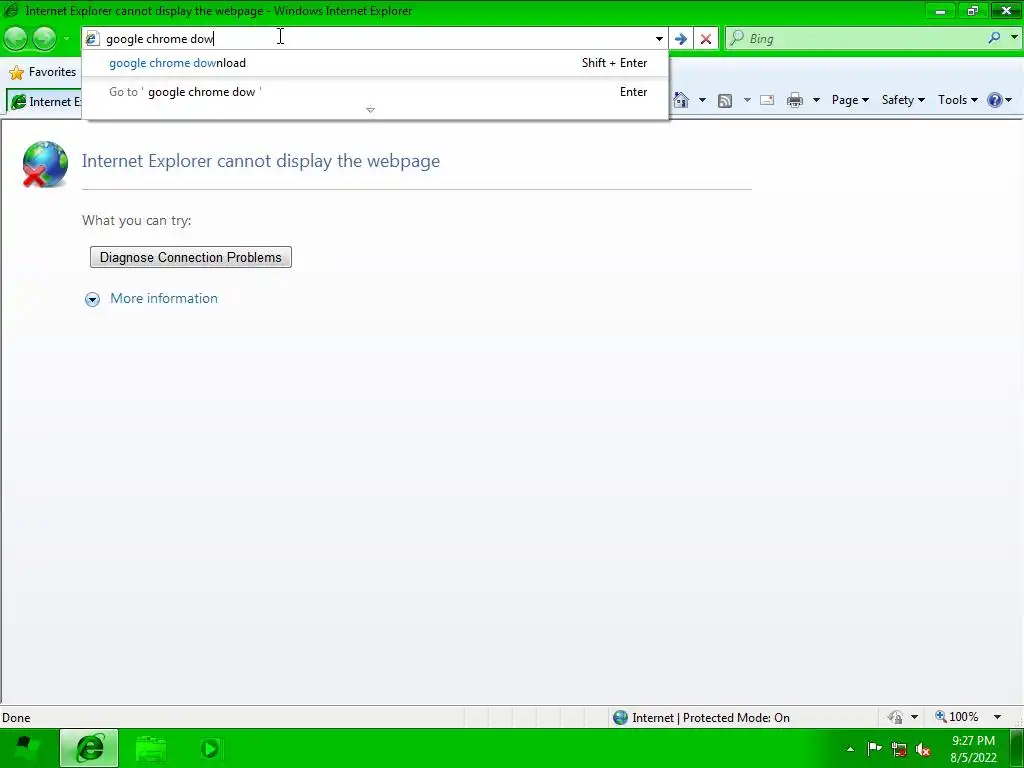
Task: Open the Favorites button
Action: (x=43, y=72)
